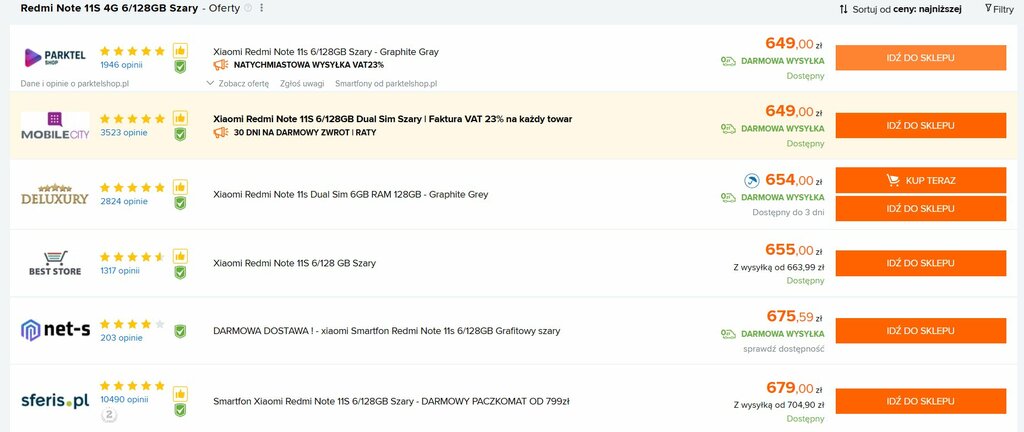Open the three-dot menu next to Oferty

(x=262, y=8)
